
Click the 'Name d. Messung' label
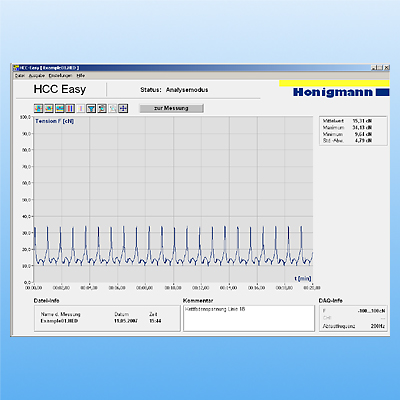60,314
